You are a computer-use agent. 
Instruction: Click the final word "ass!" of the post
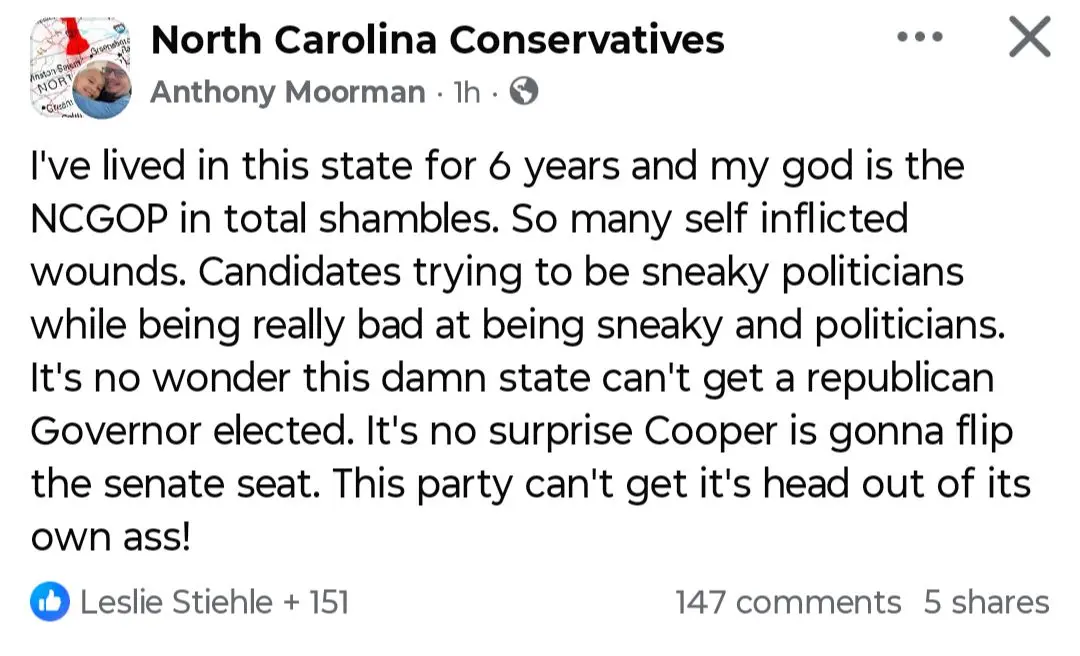point(155,538)
